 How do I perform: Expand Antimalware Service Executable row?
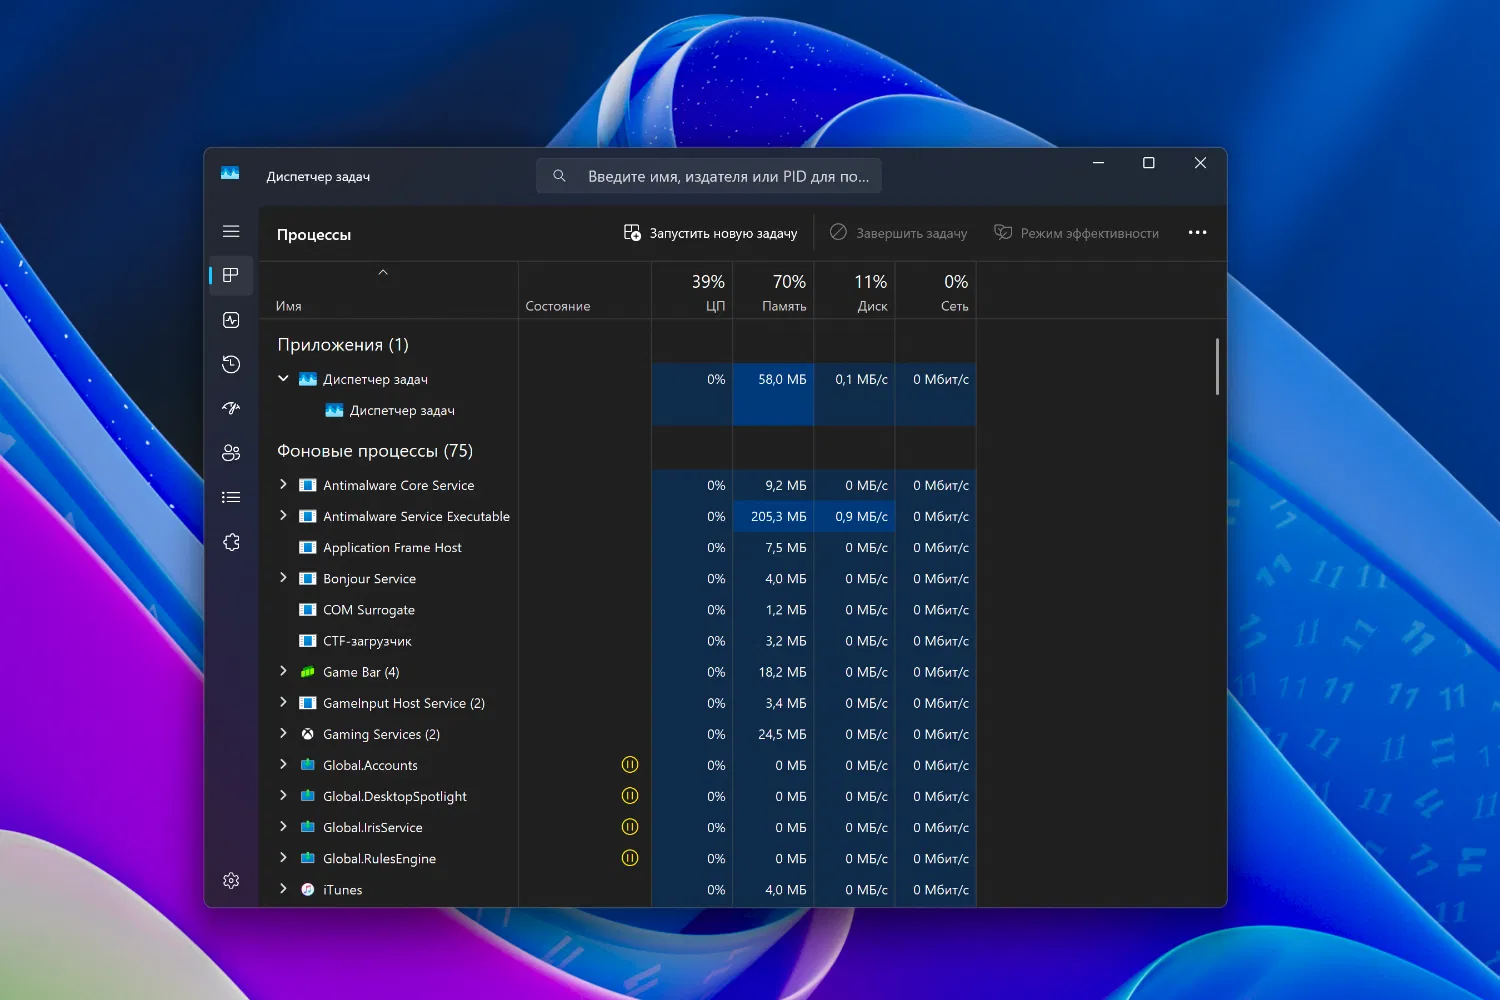(283, 516)
